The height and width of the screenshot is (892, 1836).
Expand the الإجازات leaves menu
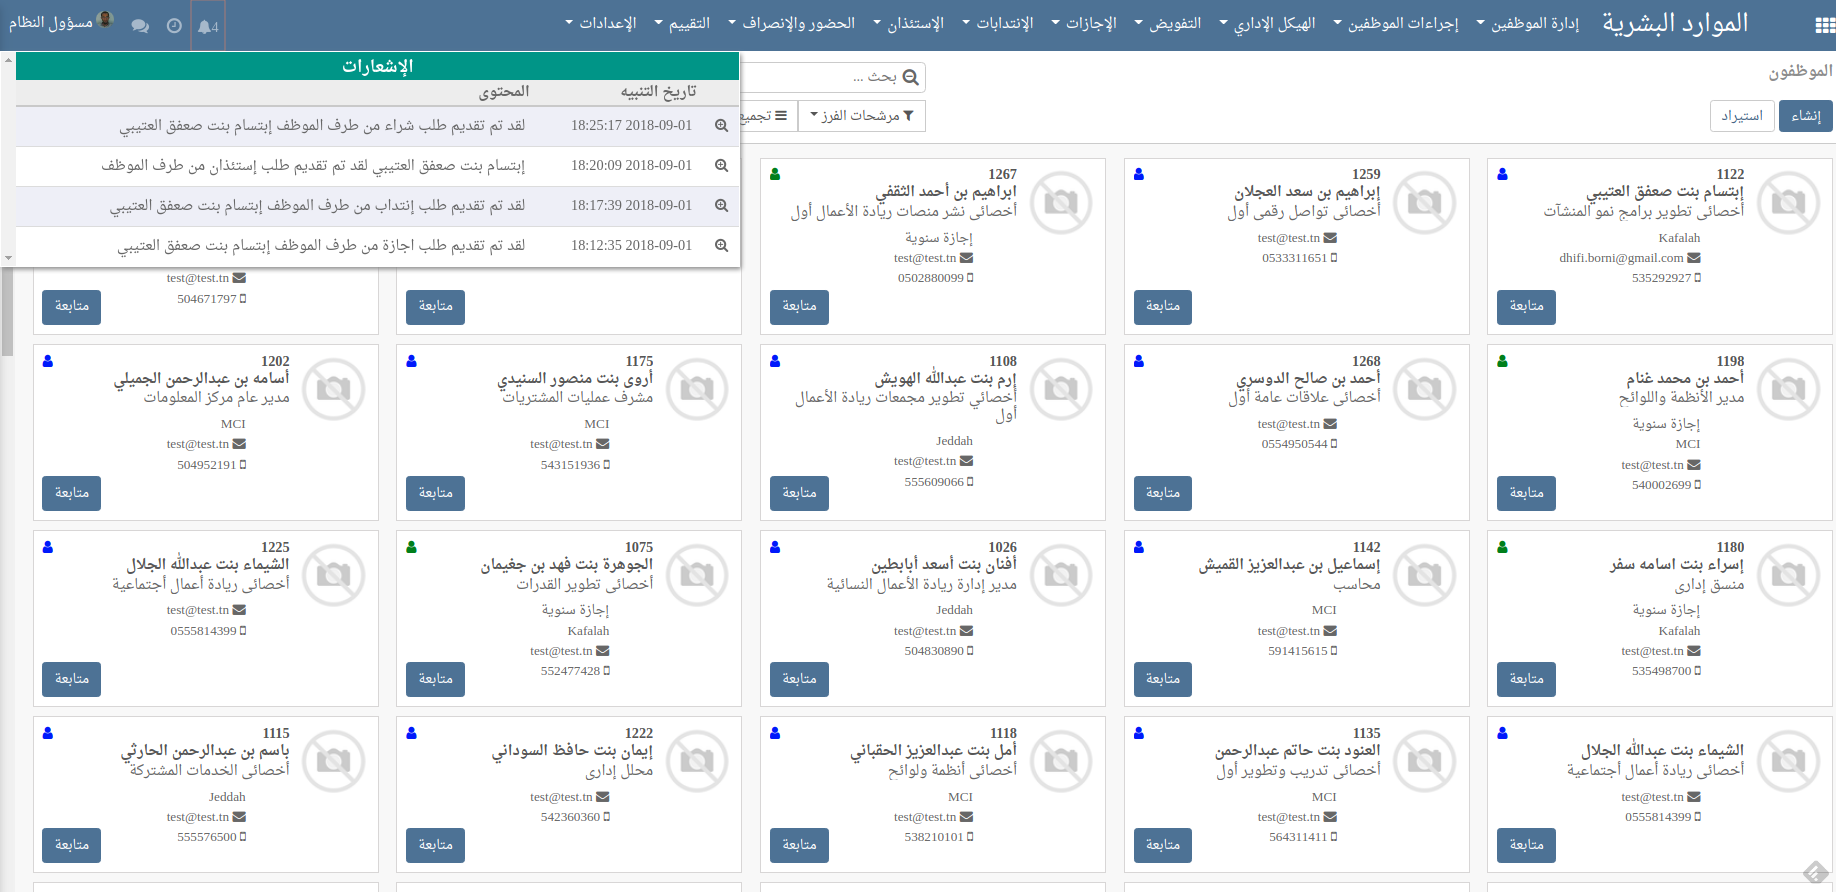tap(1083, 23)
